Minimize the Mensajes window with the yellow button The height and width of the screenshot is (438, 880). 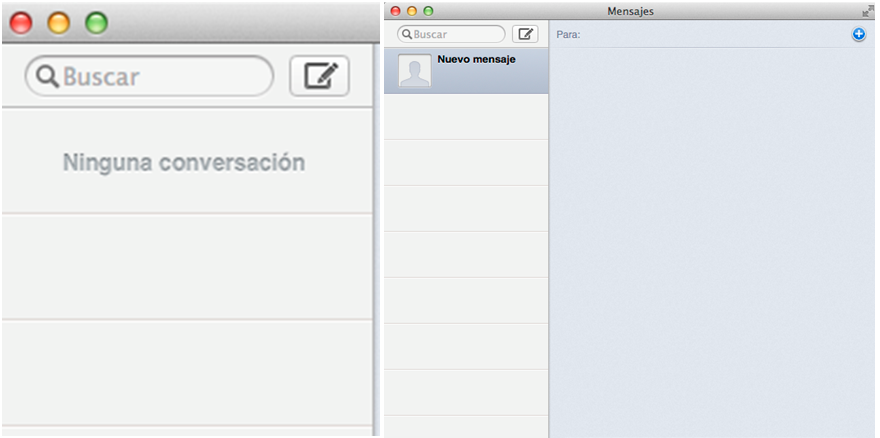point(412,11)
